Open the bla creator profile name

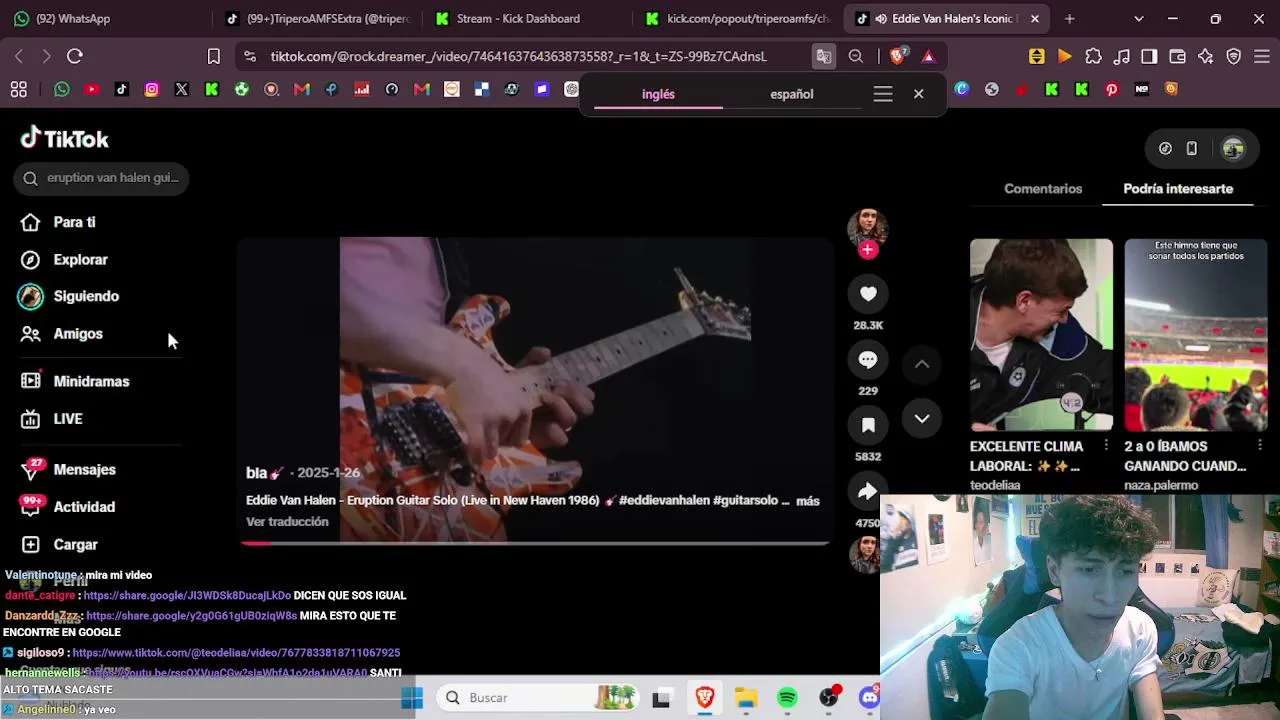pos(256,473)
